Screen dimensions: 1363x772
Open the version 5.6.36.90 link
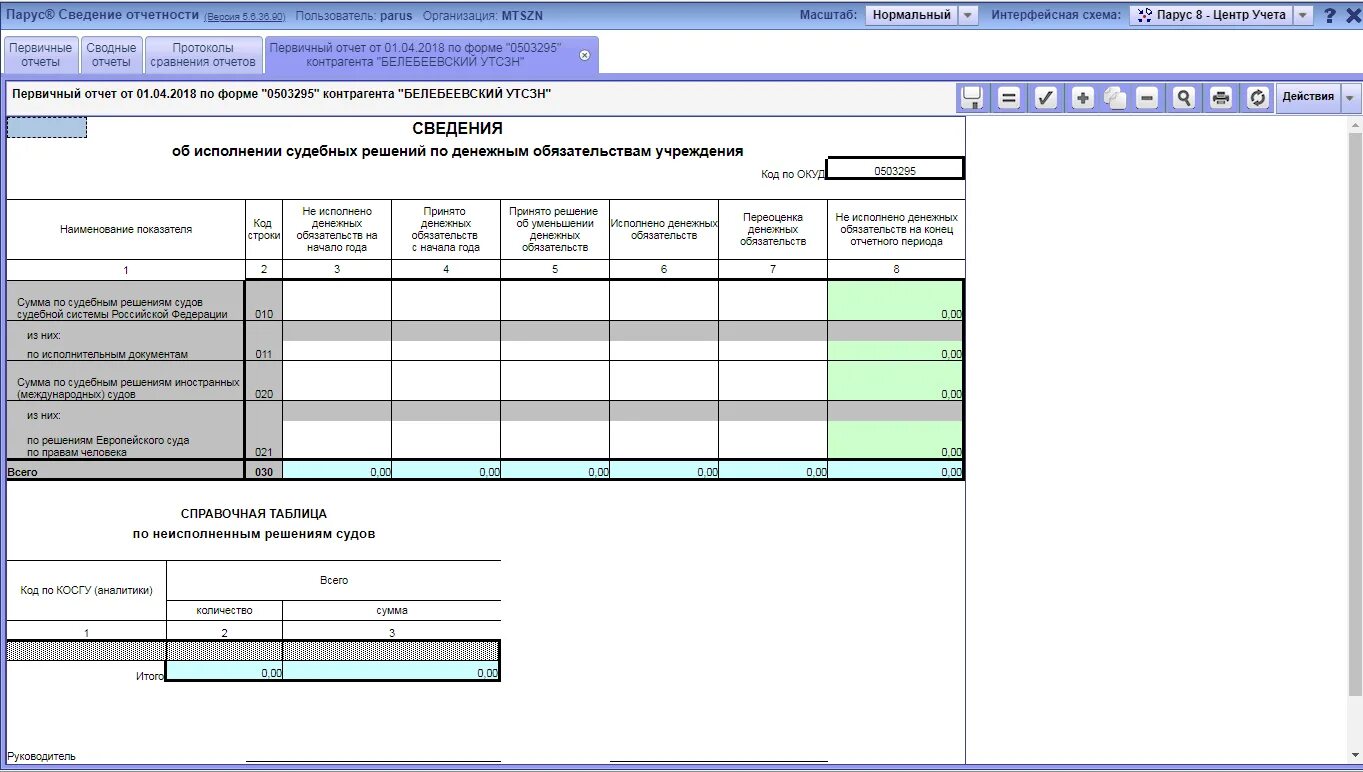tap(245, 17)
